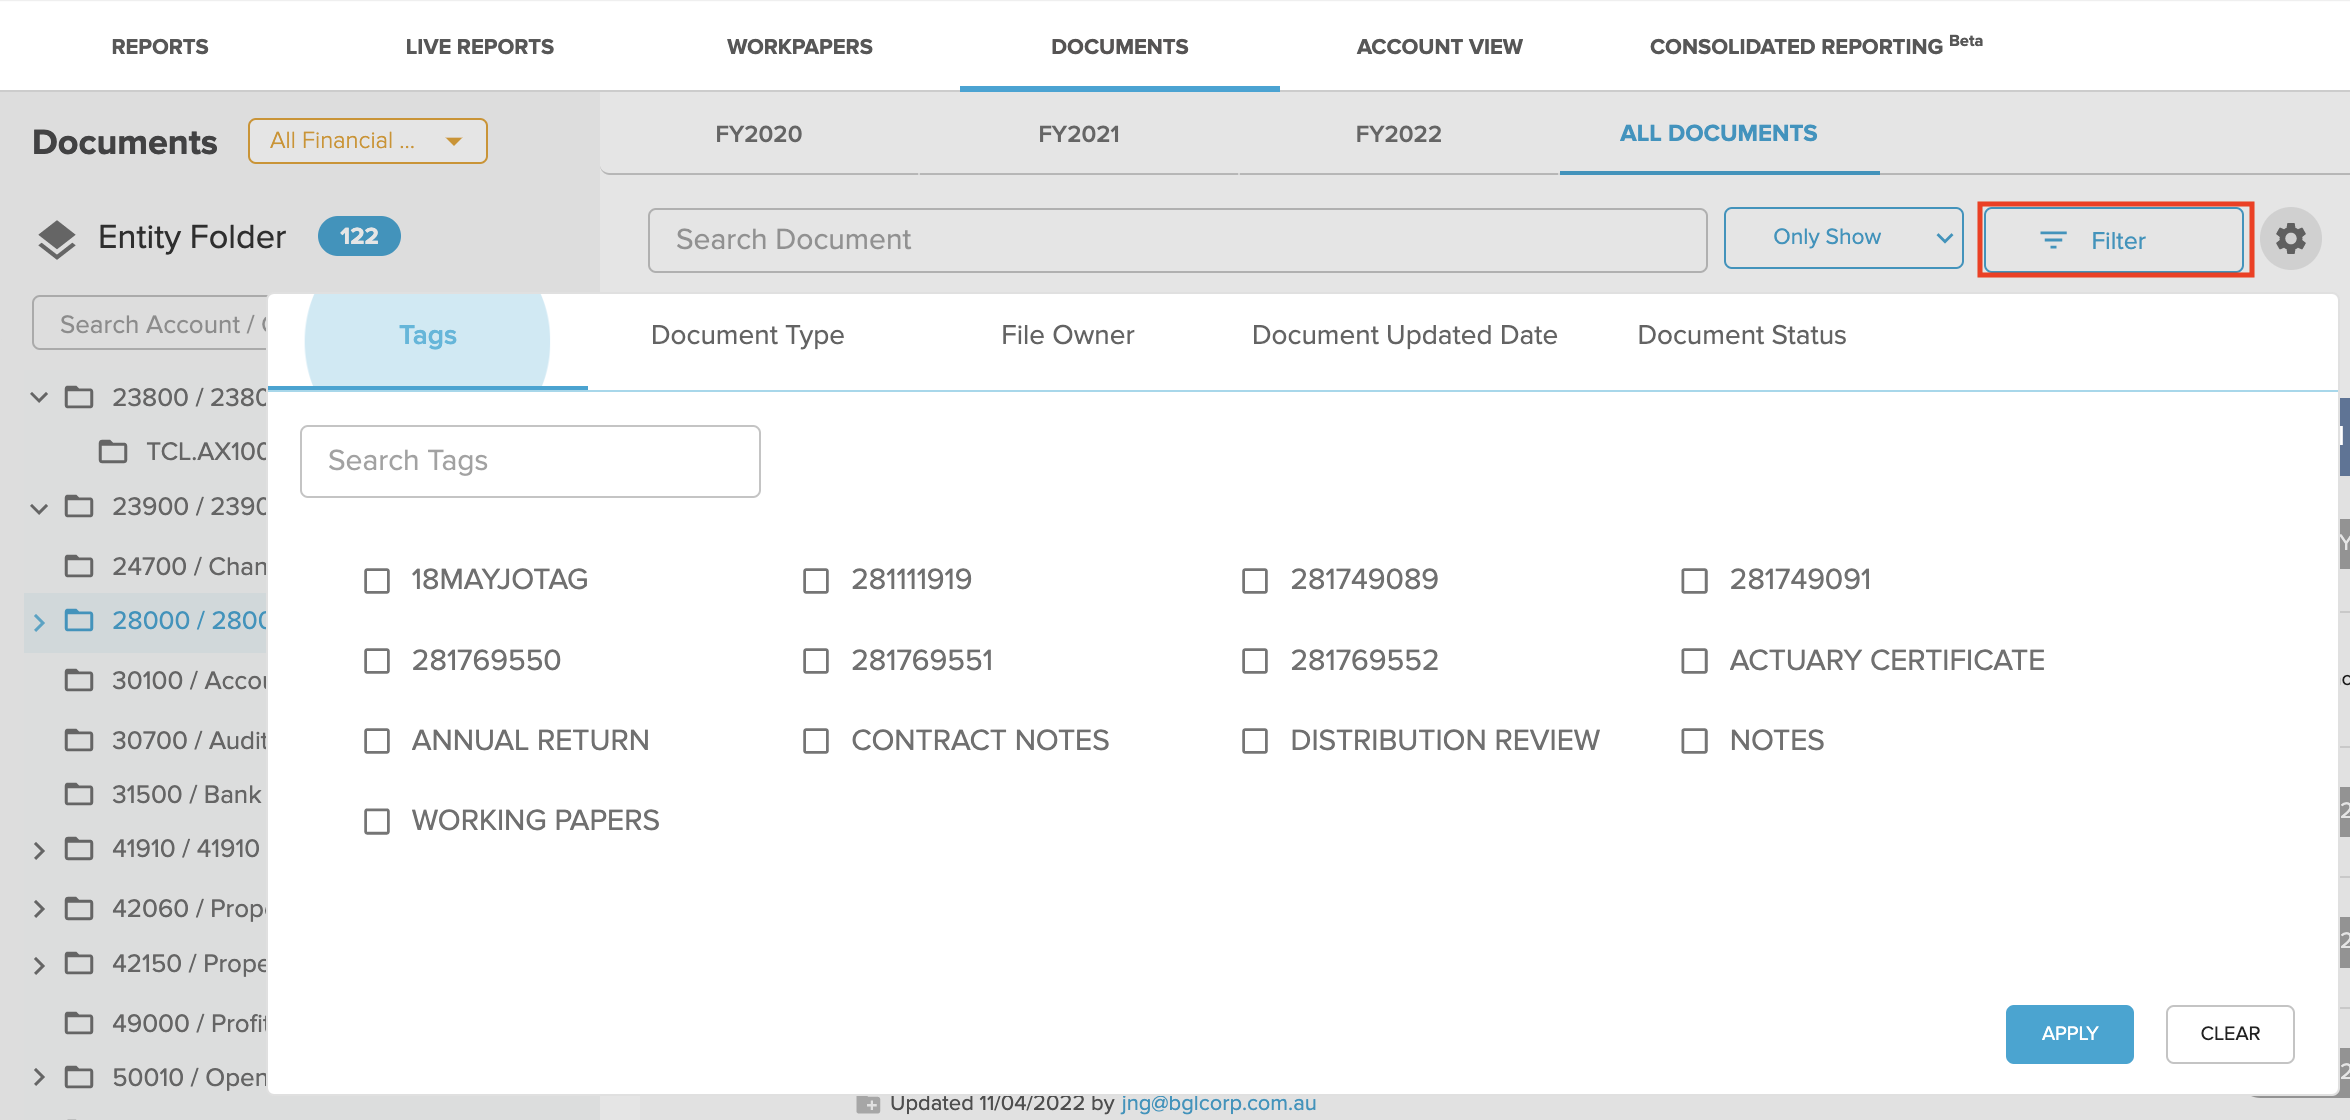The height and width of the screenshot is (1120, 2350).
Task: Expand the 42150 folder chevron
Action: pyautogui.click(x=39, y=965)
